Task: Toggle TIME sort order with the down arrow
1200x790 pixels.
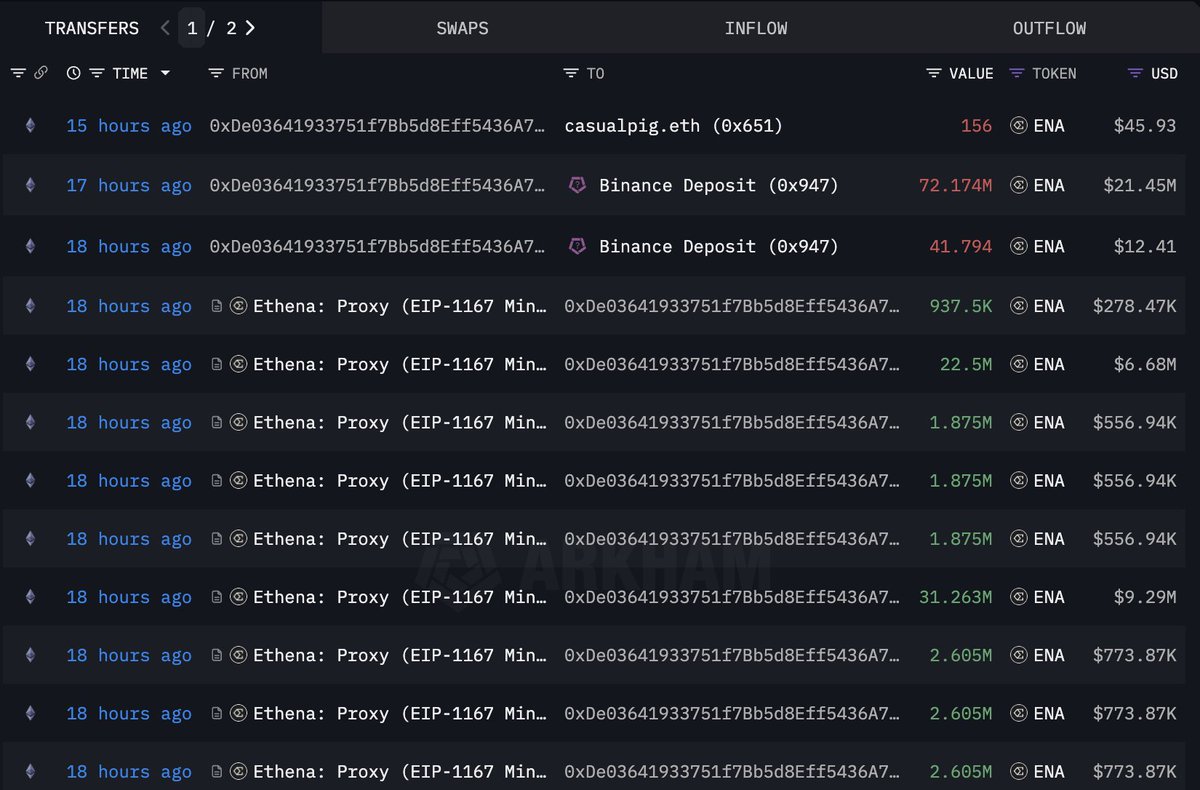Action: click(165, 73)
